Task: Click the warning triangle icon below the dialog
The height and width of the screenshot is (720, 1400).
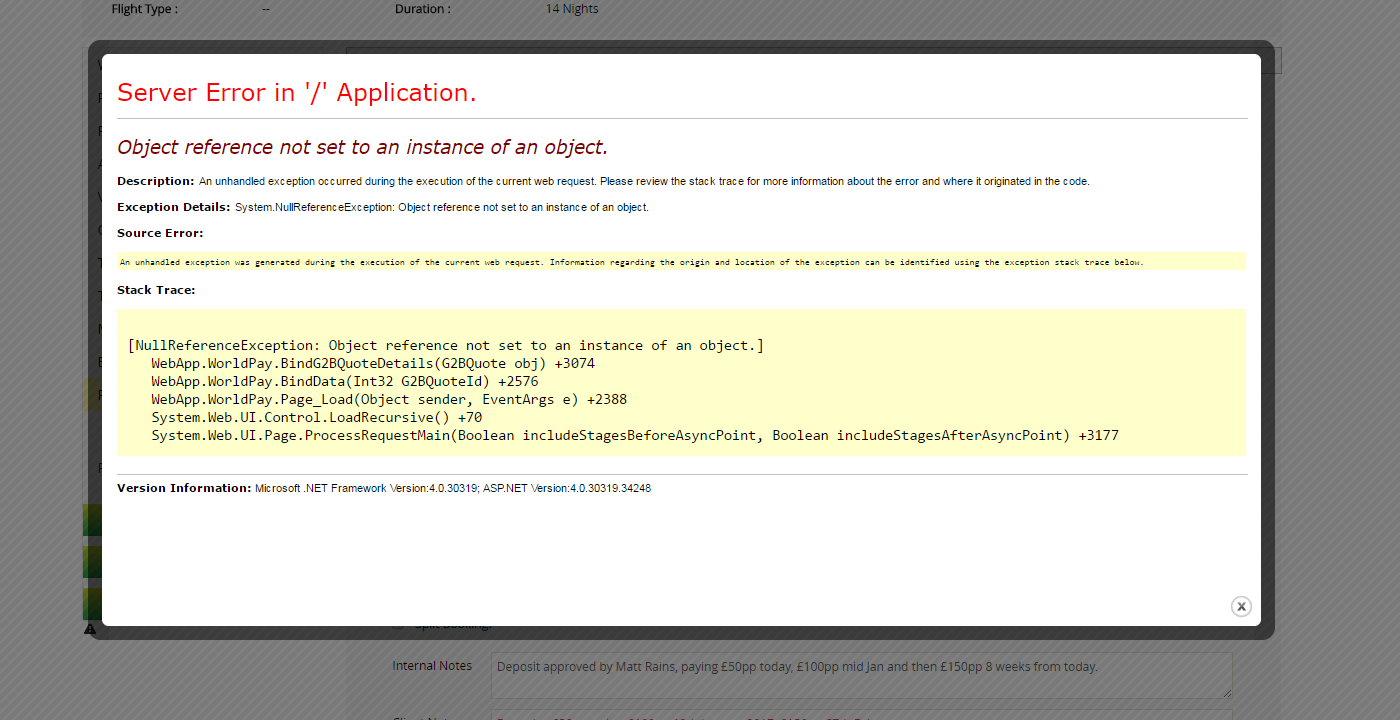Action: 90,629
